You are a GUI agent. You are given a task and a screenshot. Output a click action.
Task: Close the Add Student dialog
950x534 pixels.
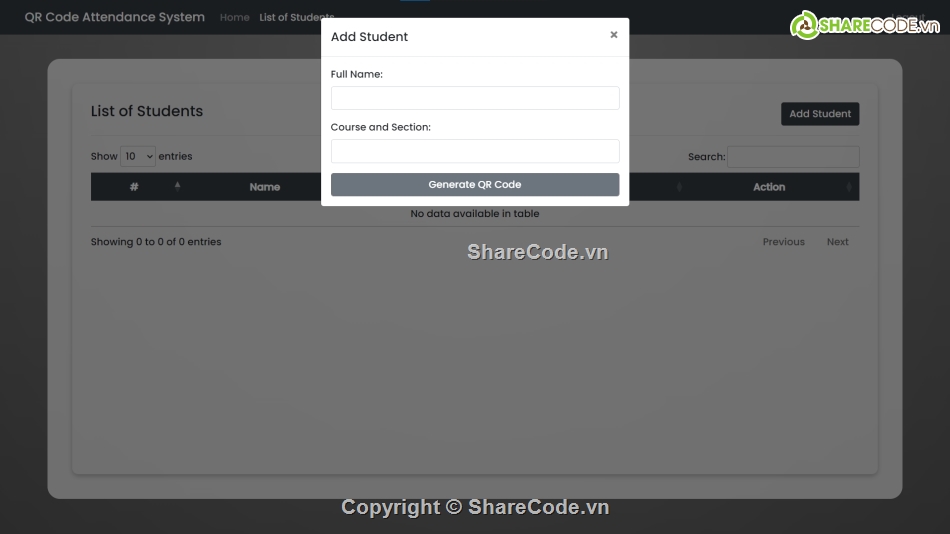point(613,35)
